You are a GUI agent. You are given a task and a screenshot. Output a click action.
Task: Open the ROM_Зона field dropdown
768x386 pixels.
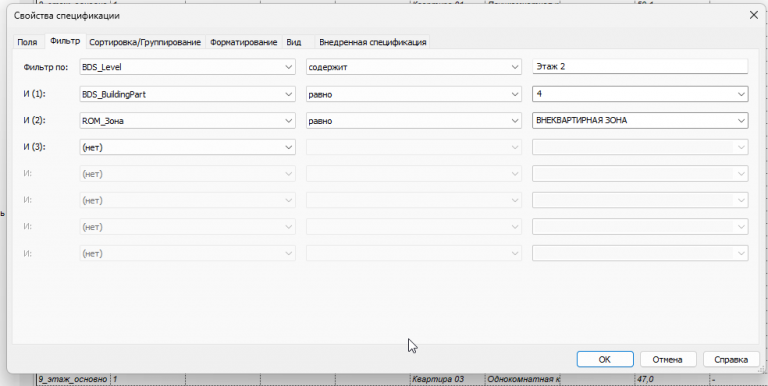pos(188,121)
